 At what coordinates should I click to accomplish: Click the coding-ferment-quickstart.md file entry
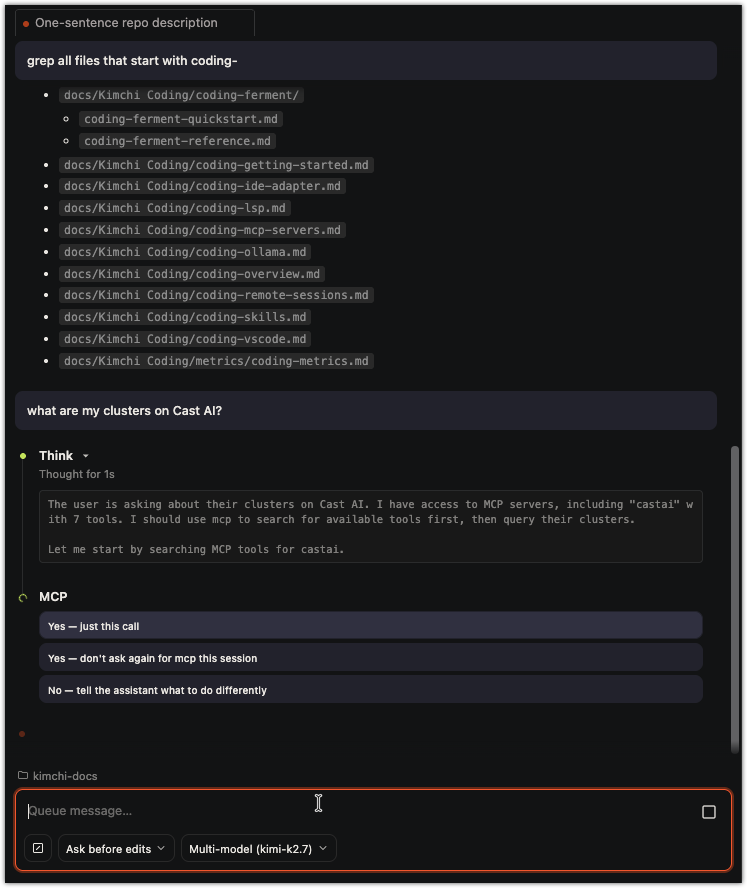pyautogui.click(x=181, y=119)
